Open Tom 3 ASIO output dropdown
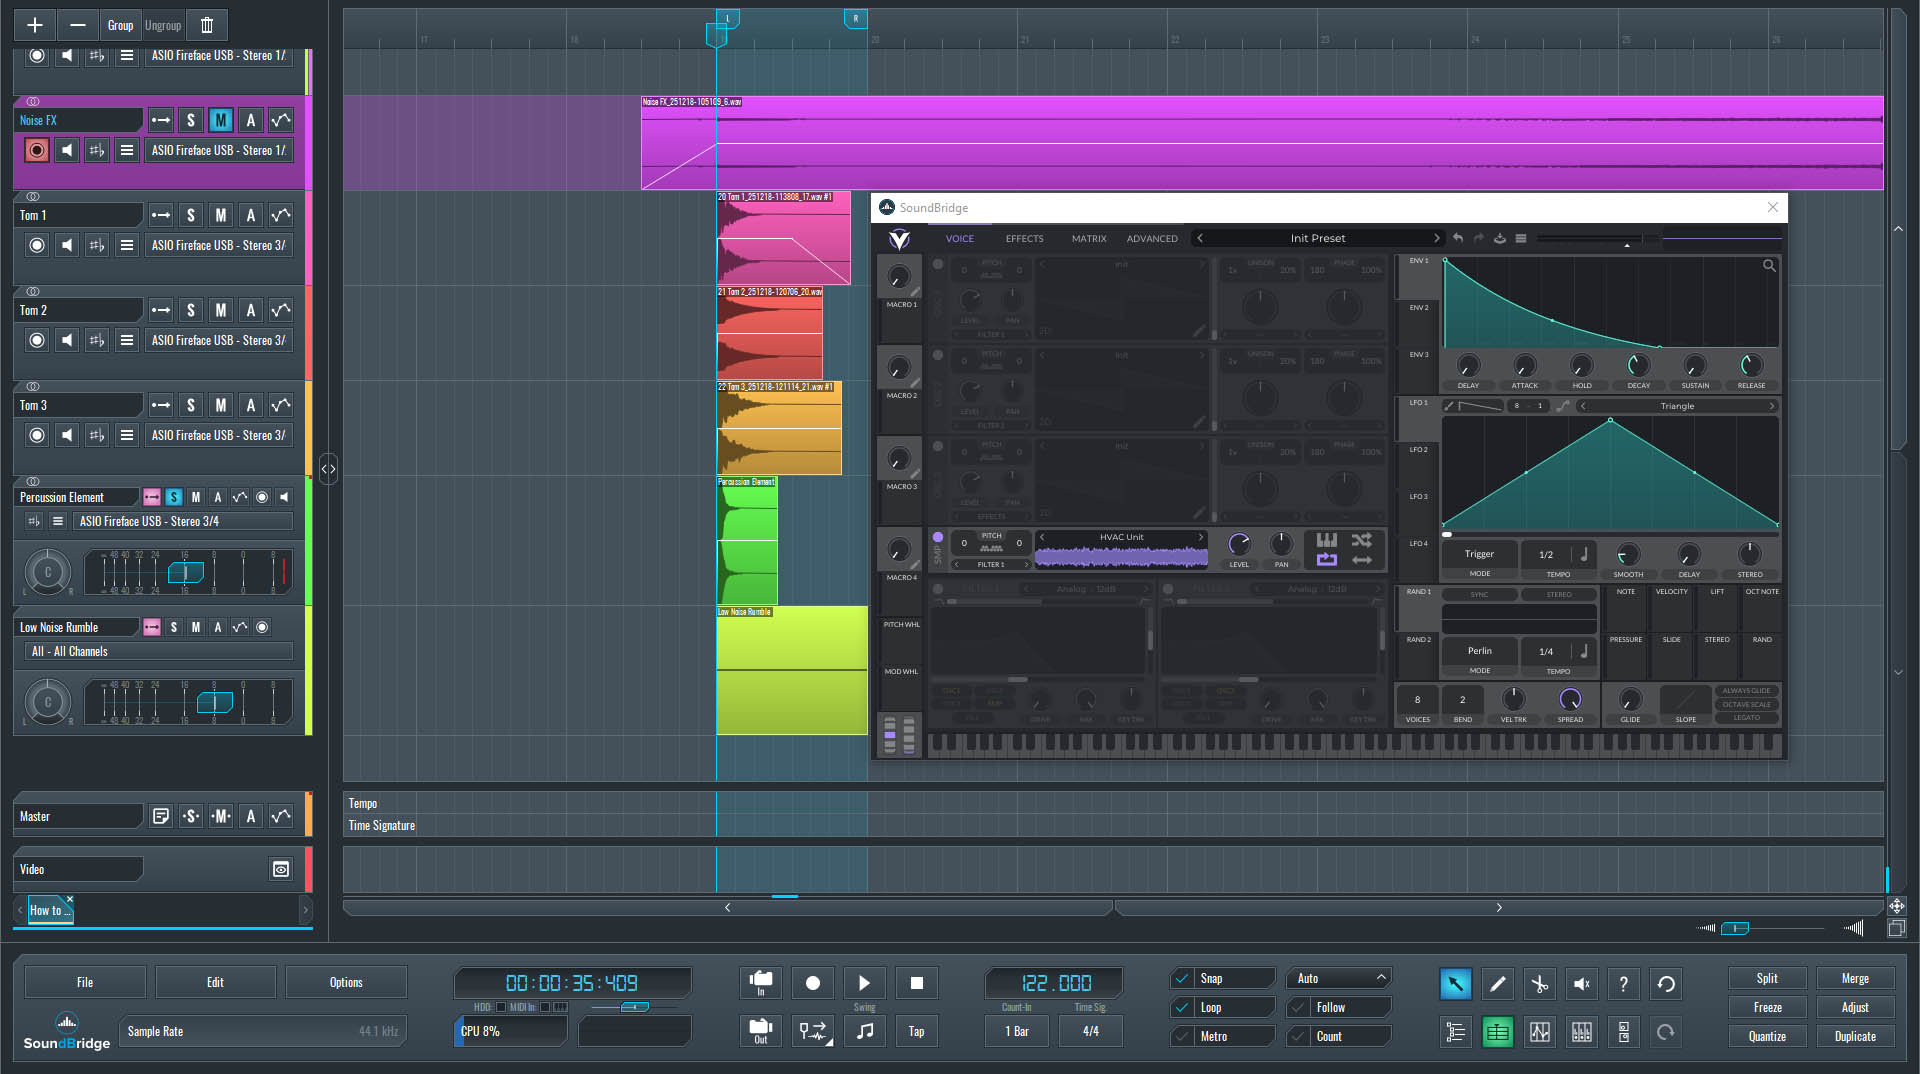The image size is (1920, 1074). click(219, 435)
